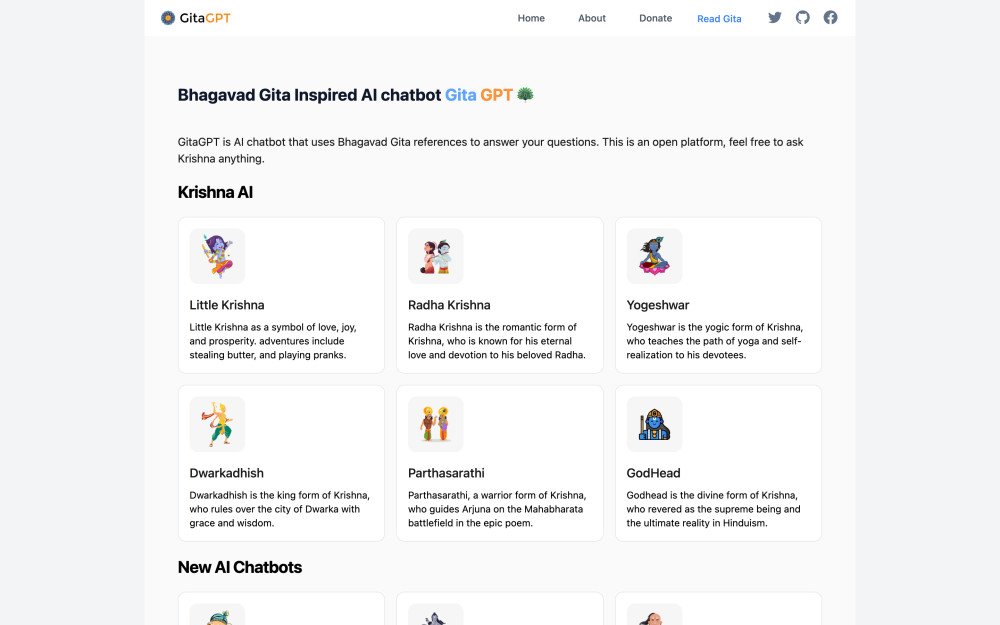Click the Parthasarathi card title
This screenshot has height=625, width=1000.
coord(446,473)
